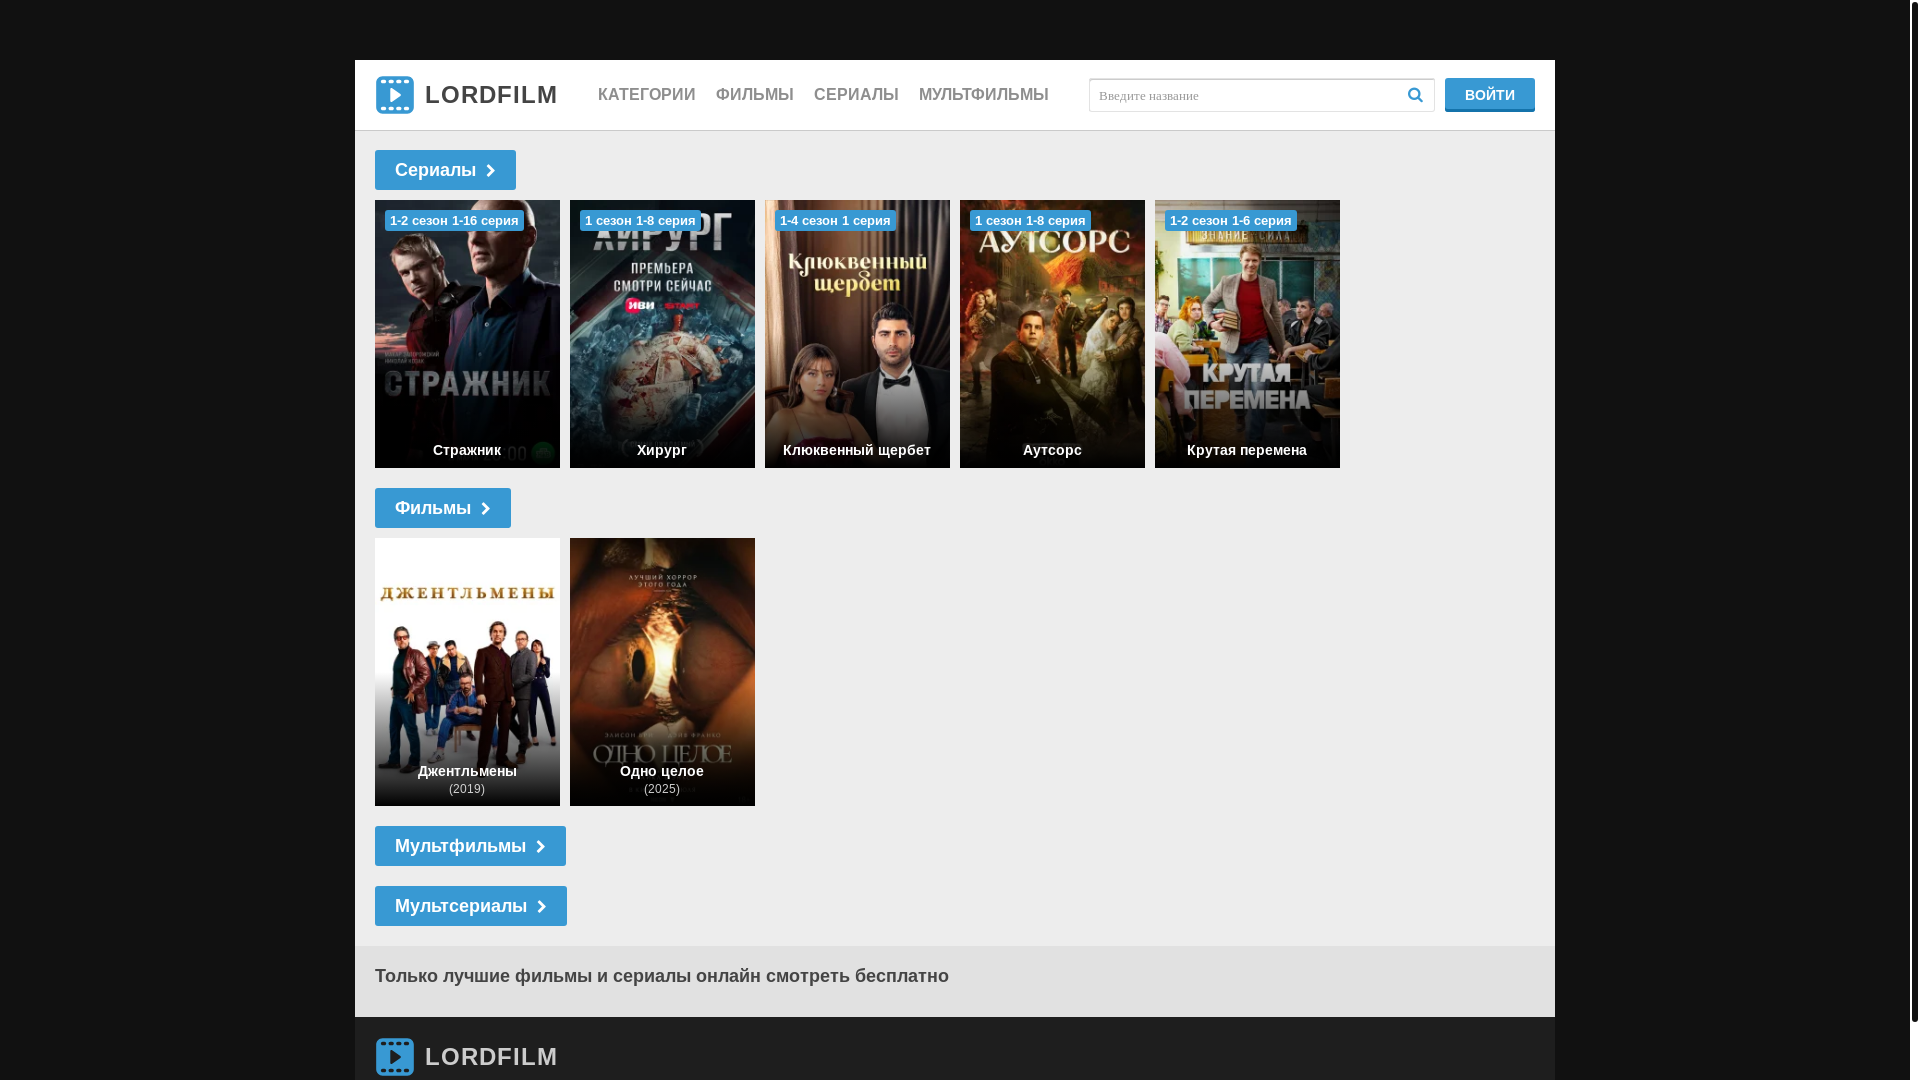Image resolution: width=1920 pixels, height=1080 pixels.
Task: Click the Клюквенный щербет title caption
Action: coord(857,450)
